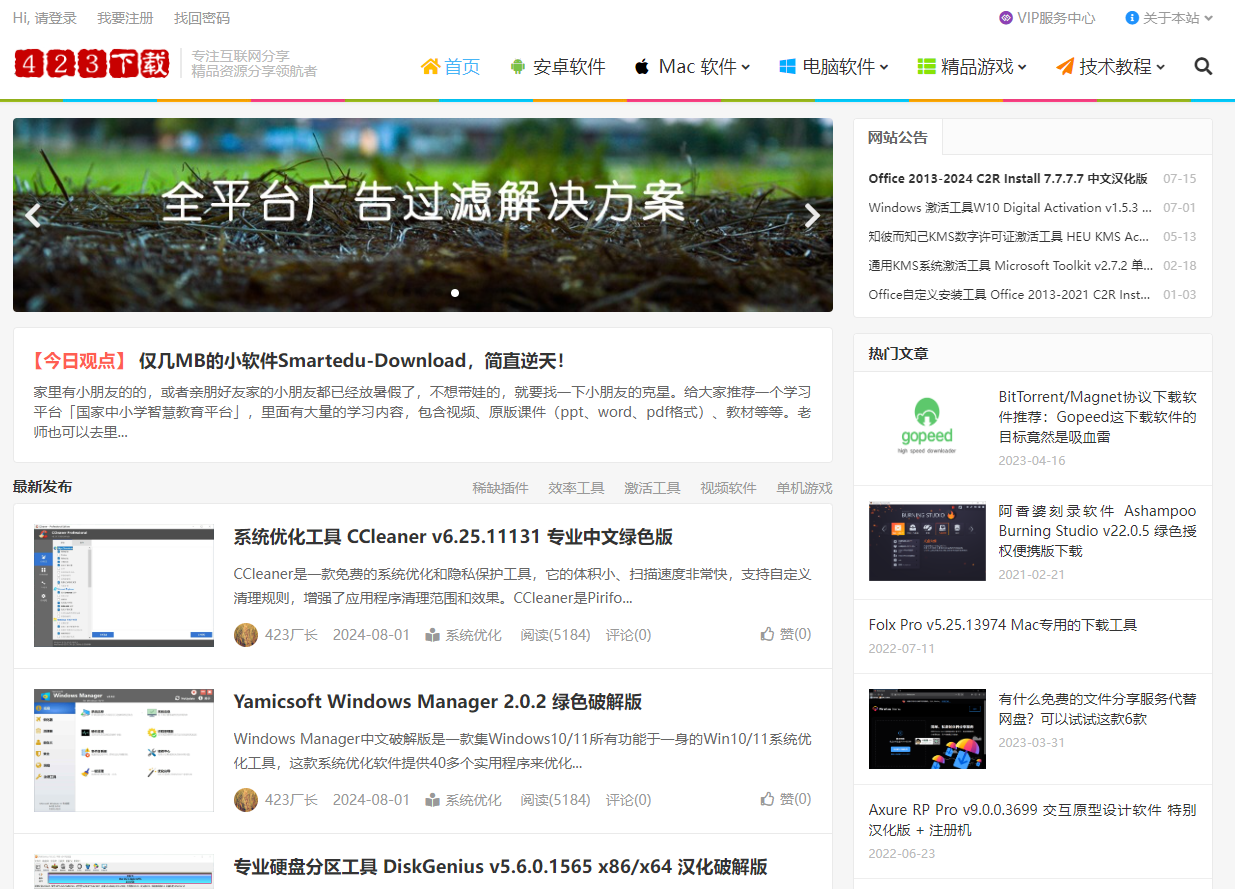This screenshot has width=1235, height=889.
Task: Click 评论(0) on the CCleaner post
Action: 628,635
